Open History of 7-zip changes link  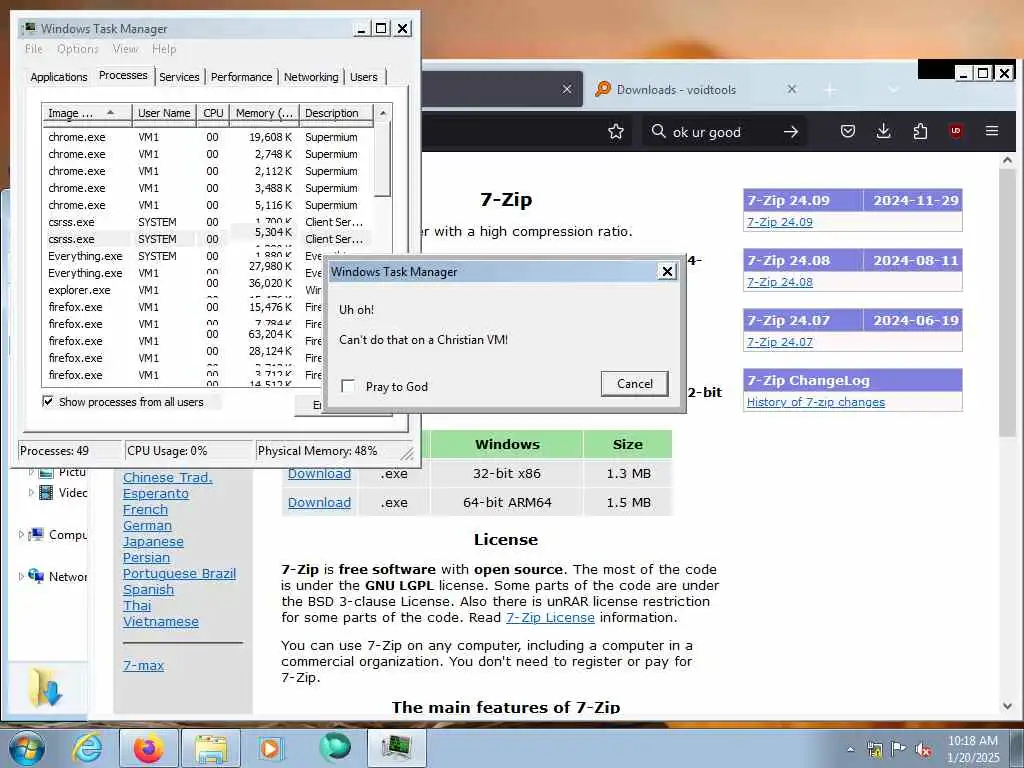816,402
